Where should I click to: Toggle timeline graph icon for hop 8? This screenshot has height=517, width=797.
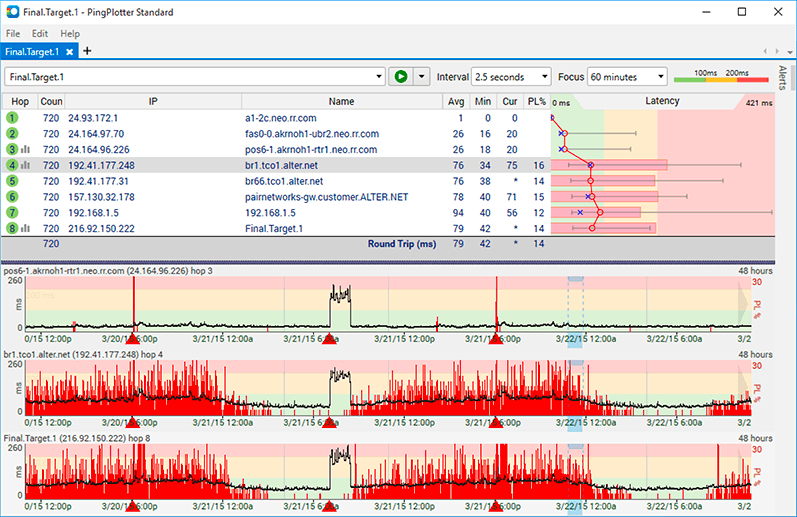point(25,229)
